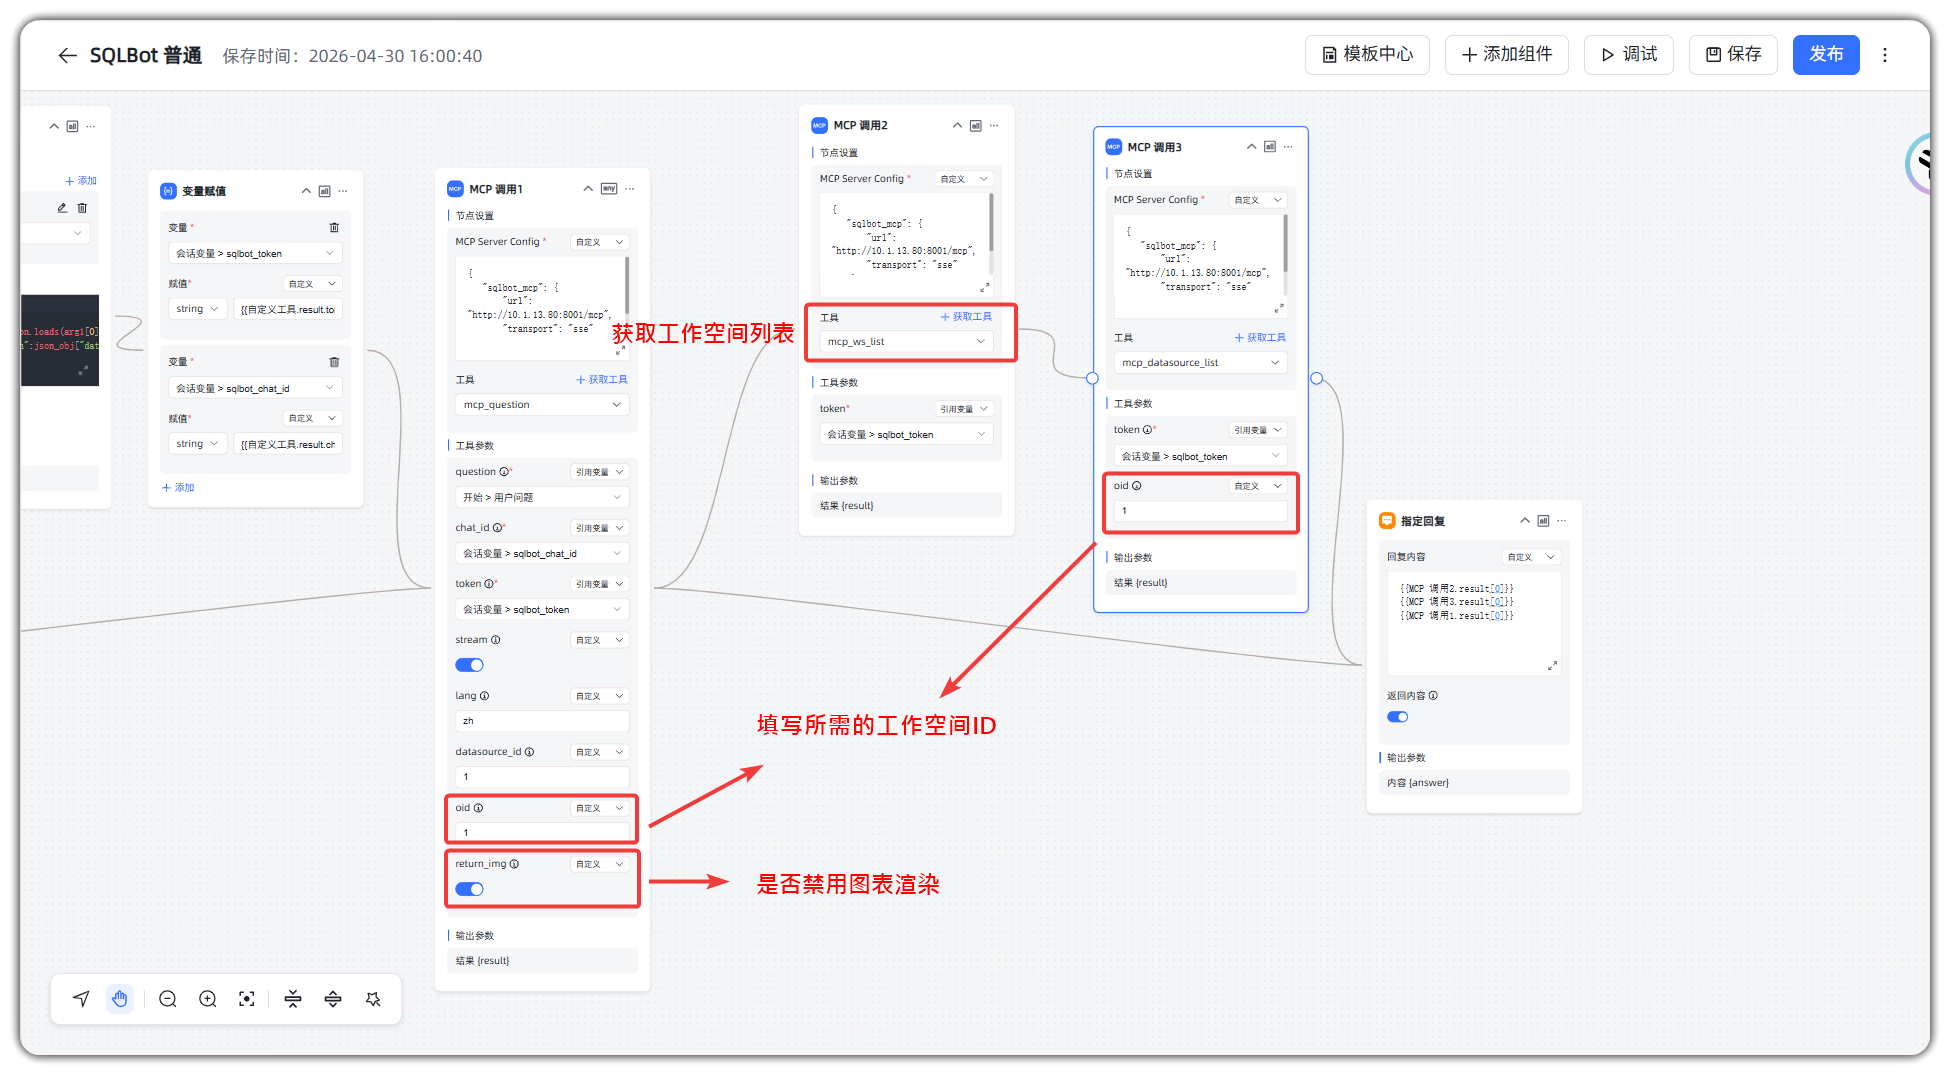Click the info icon next to datasource_id
This screenshot has width=1950, height=1075.
point(529,751)
